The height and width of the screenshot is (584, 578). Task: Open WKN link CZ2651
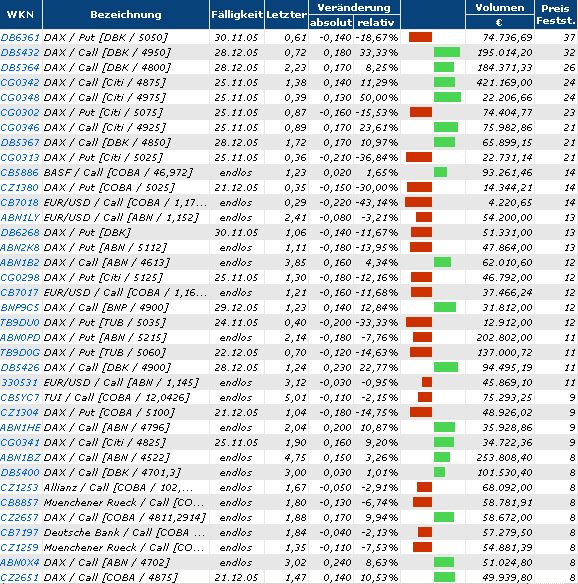[20, 577]
